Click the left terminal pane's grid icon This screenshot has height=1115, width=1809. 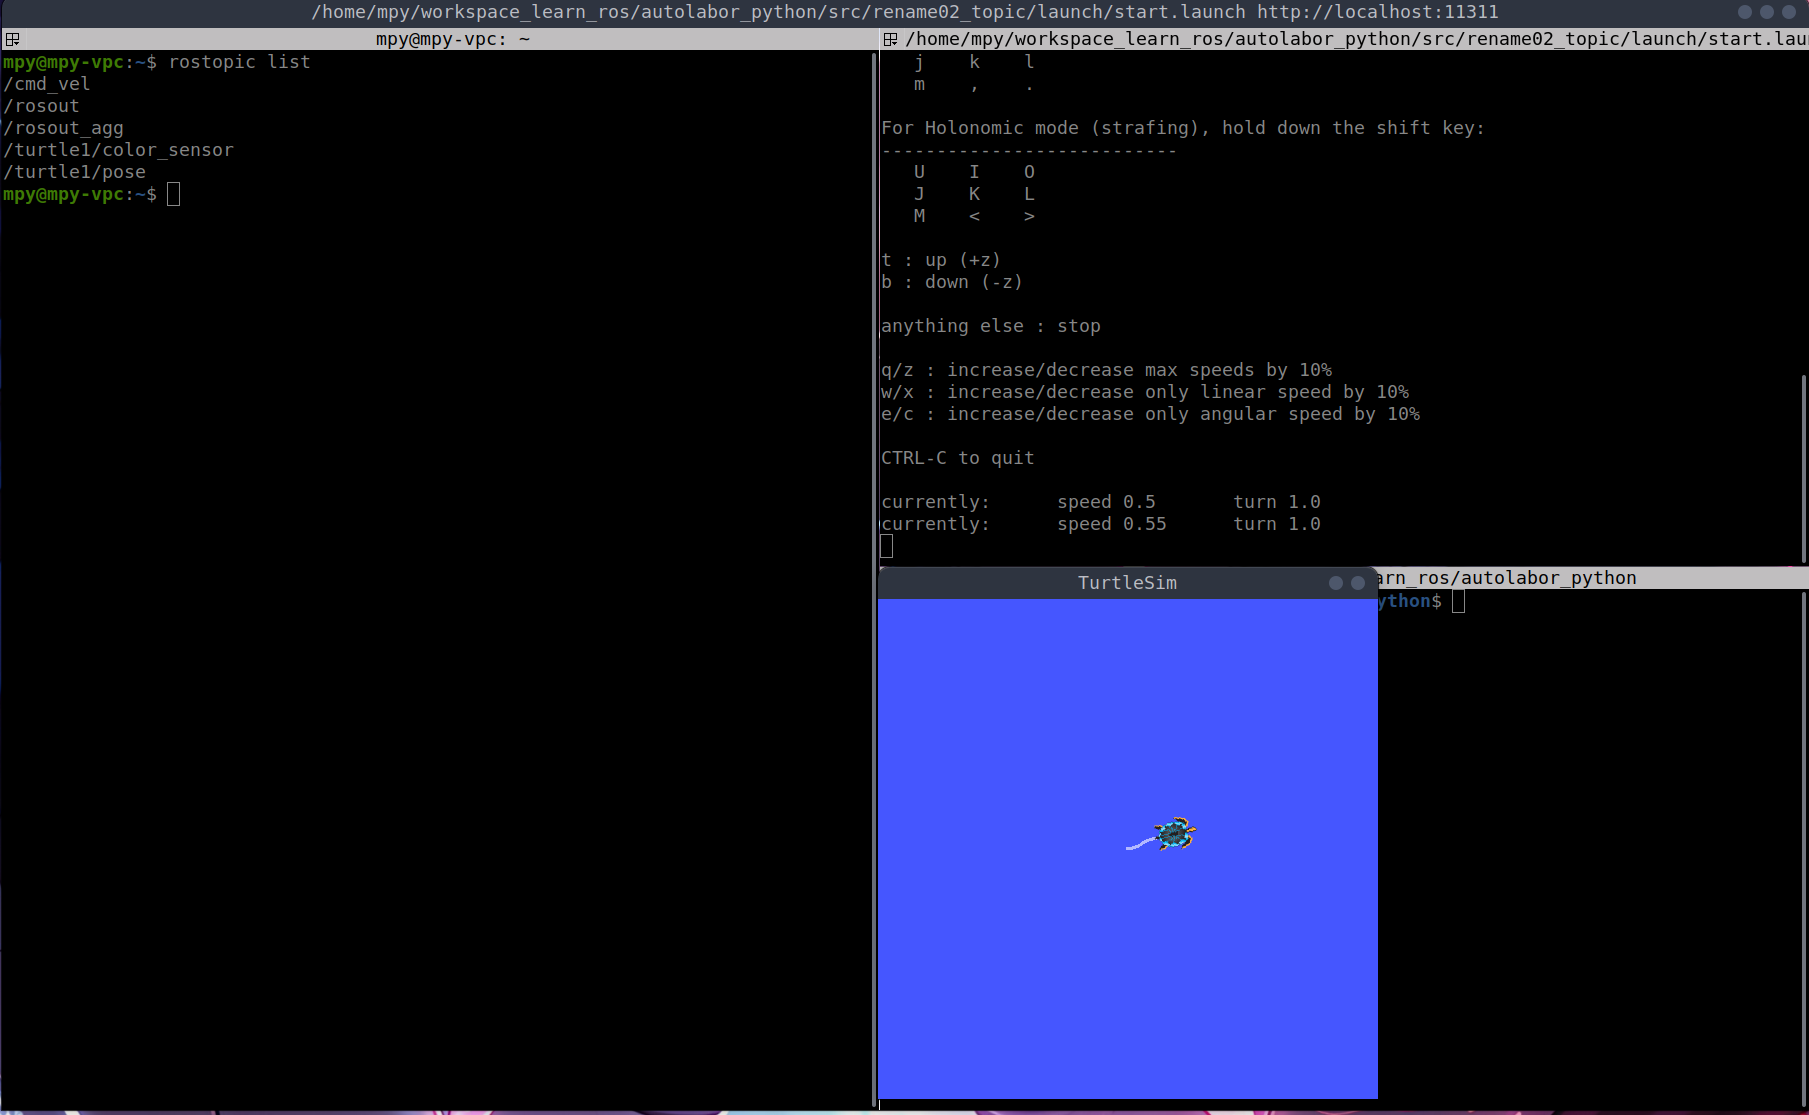[x=12, y=39]
